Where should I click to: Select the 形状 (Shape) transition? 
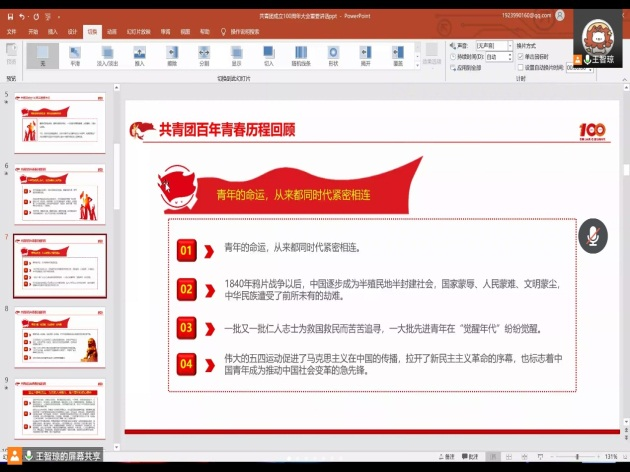[x=333, y=54]
